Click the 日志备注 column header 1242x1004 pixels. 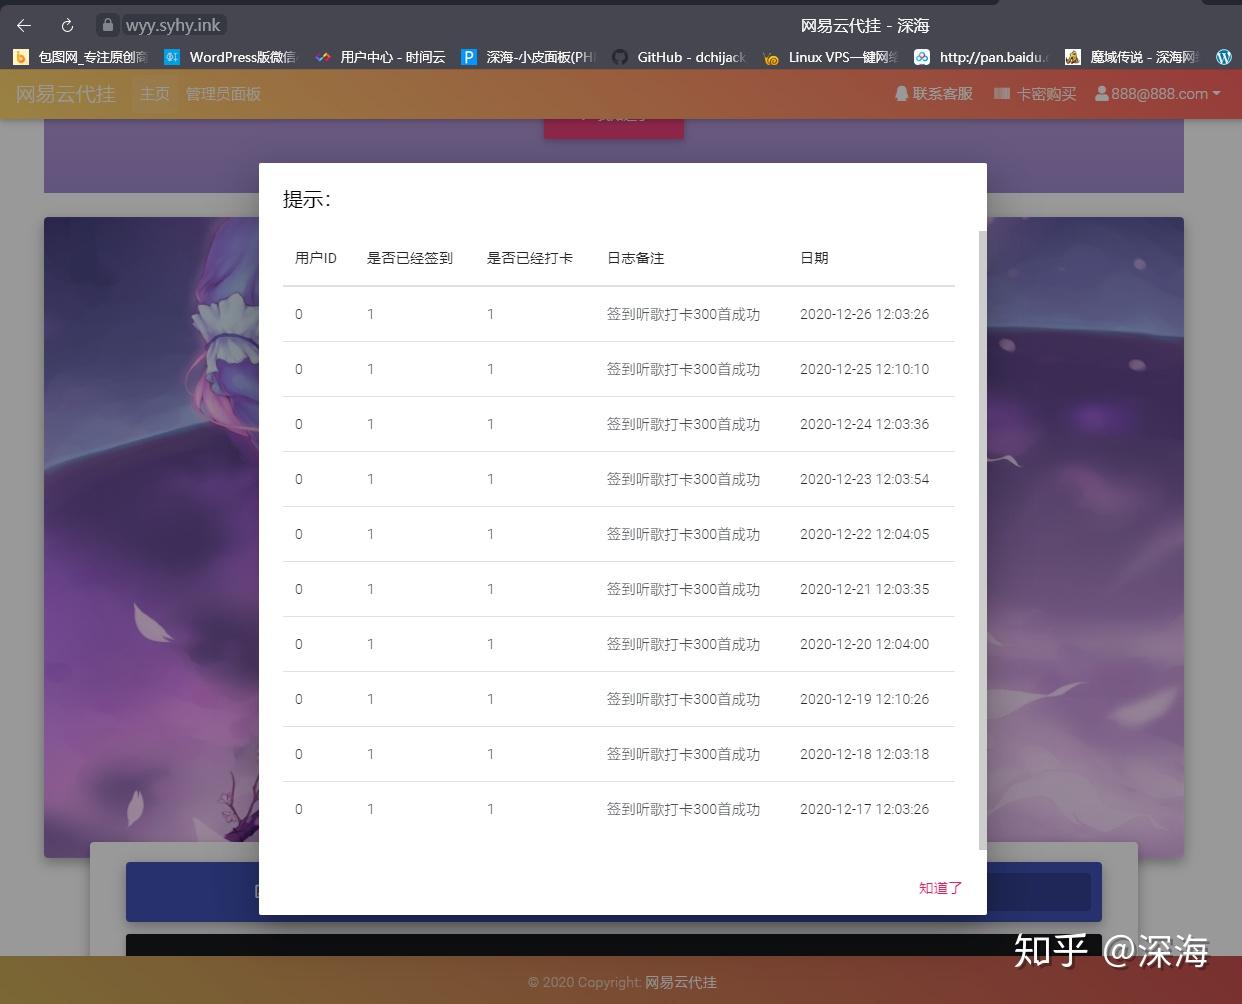636,258
